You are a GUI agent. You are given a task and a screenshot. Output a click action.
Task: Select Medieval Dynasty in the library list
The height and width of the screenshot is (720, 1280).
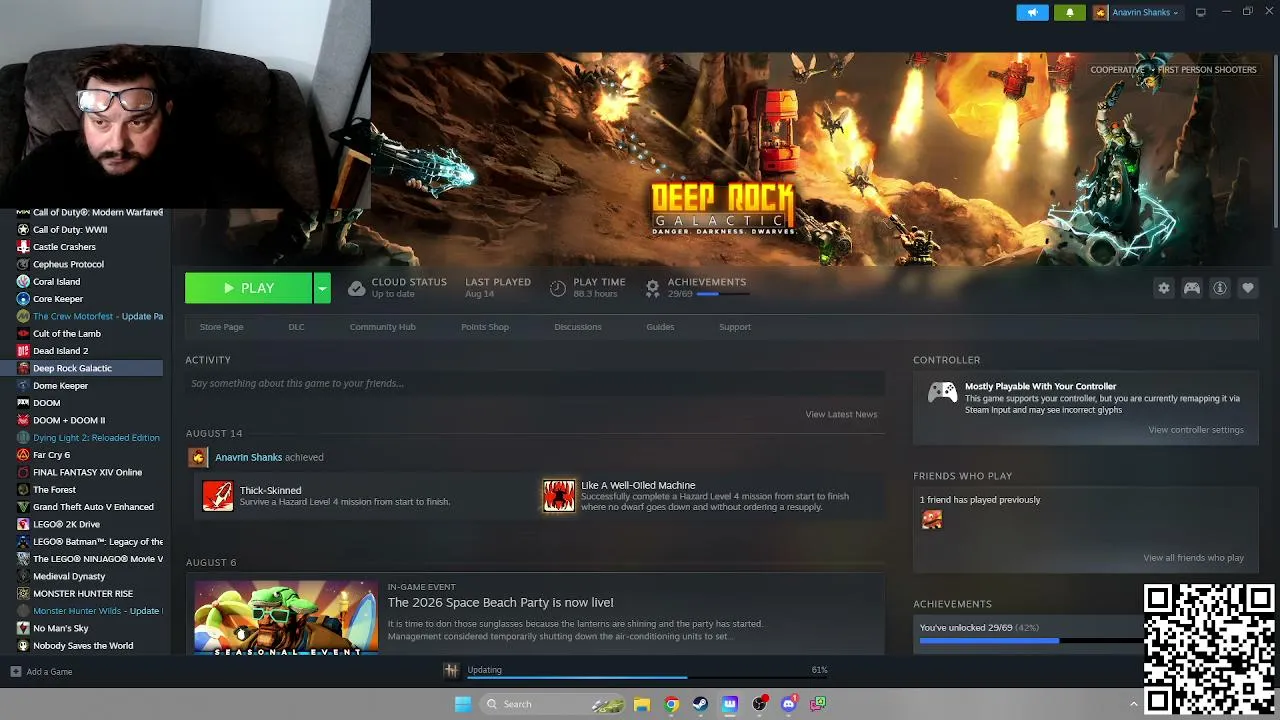tap(69, 576)
